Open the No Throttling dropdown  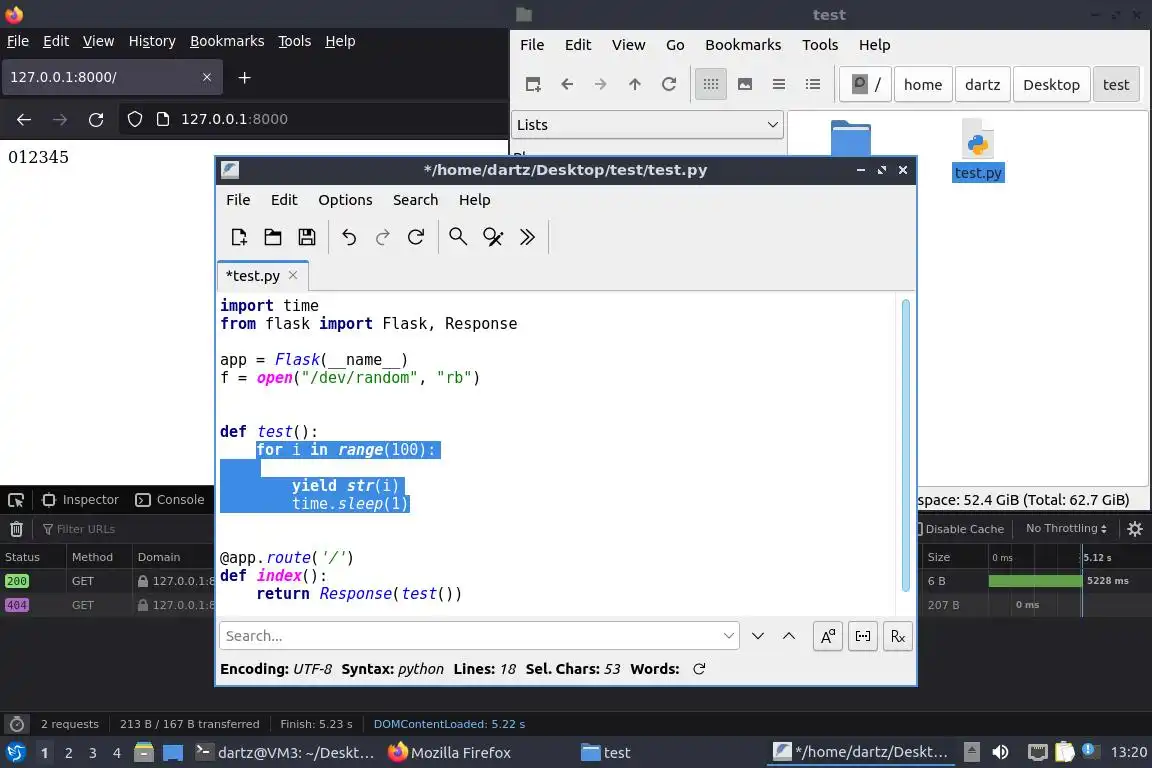(1066, 528)
